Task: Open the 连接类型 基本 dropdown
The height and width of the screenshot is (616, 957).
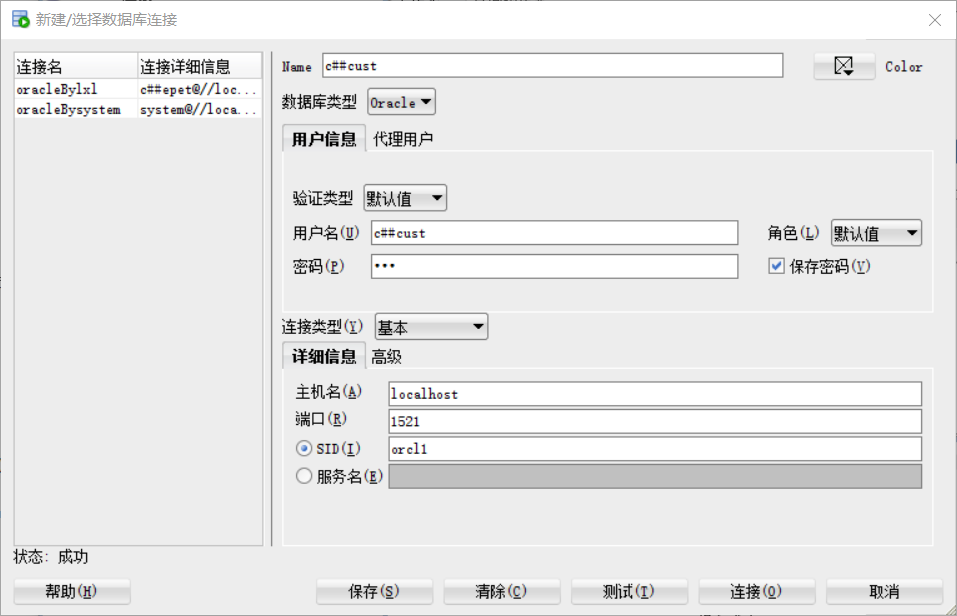Action: point(431,327)
